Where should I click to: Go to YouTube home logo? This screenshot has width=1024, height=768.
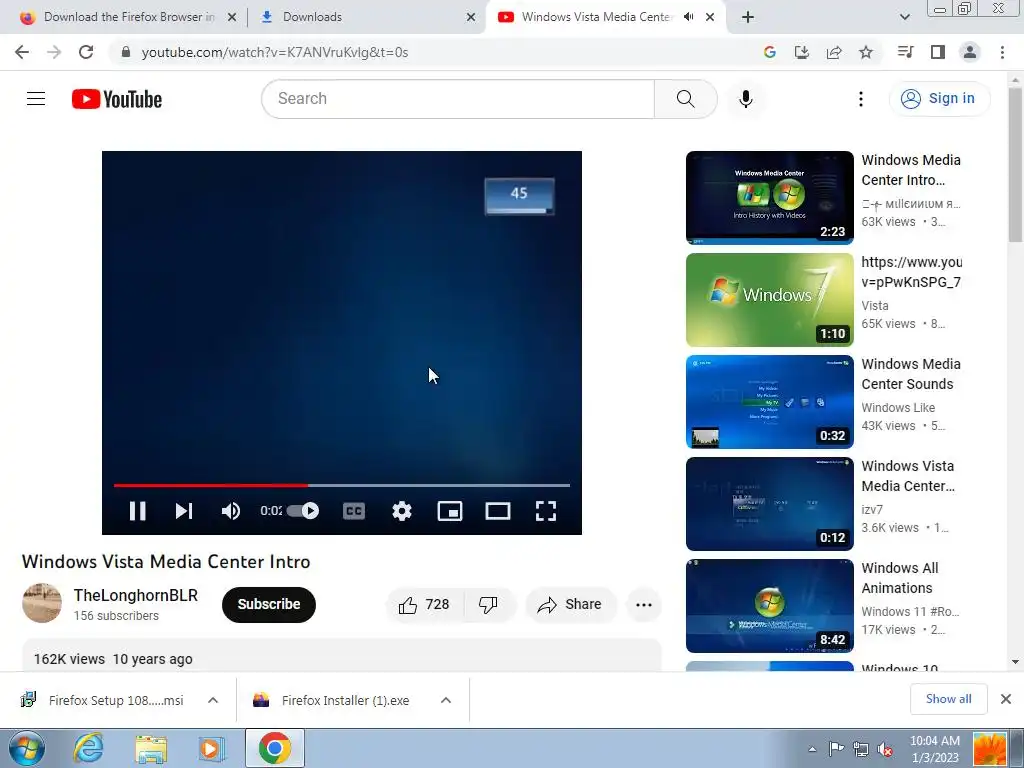pyautogui.click(x=117, y=99)
